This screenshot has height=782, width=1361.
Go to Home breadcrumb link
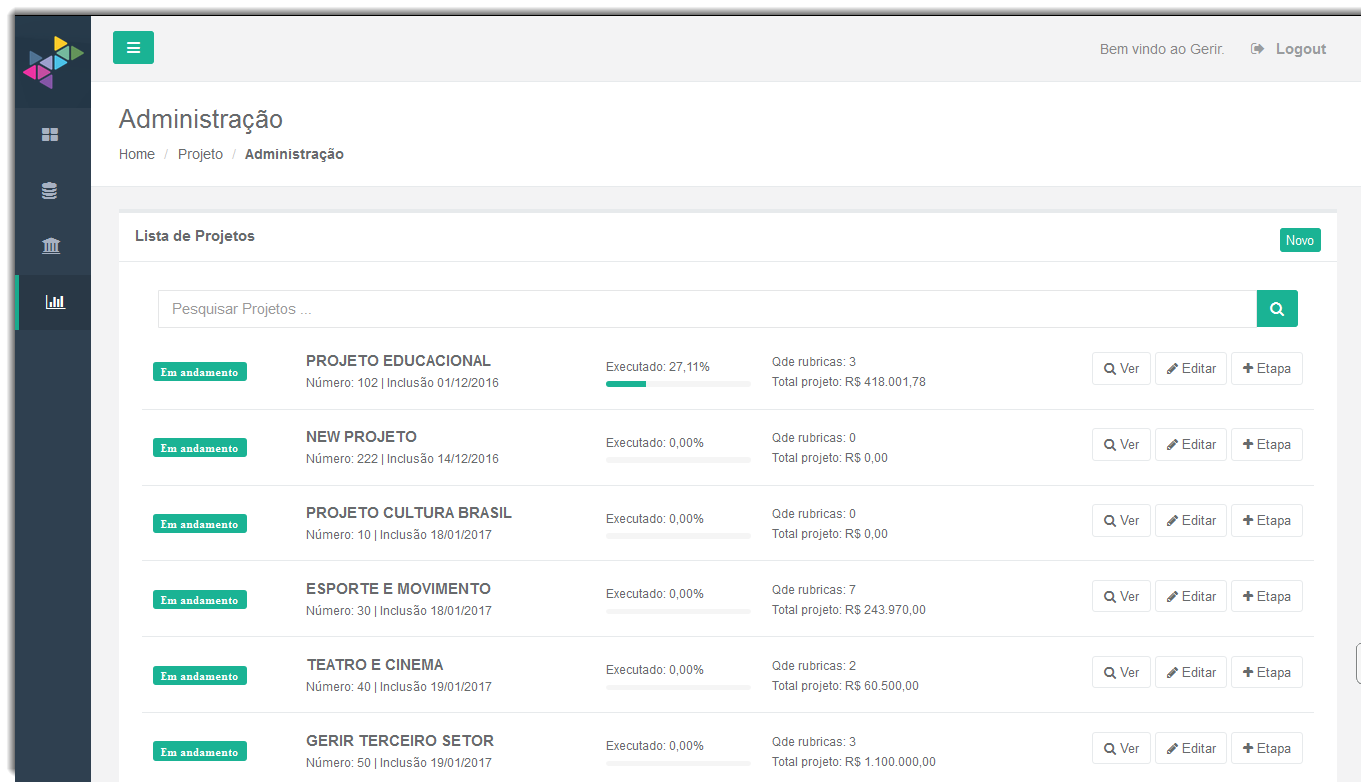click(x=137, y=154)
